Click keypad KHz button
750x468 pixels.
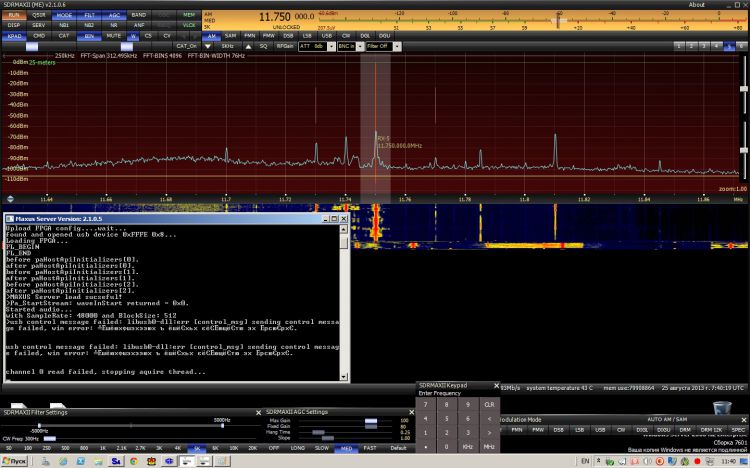click(x=468, y=446)
